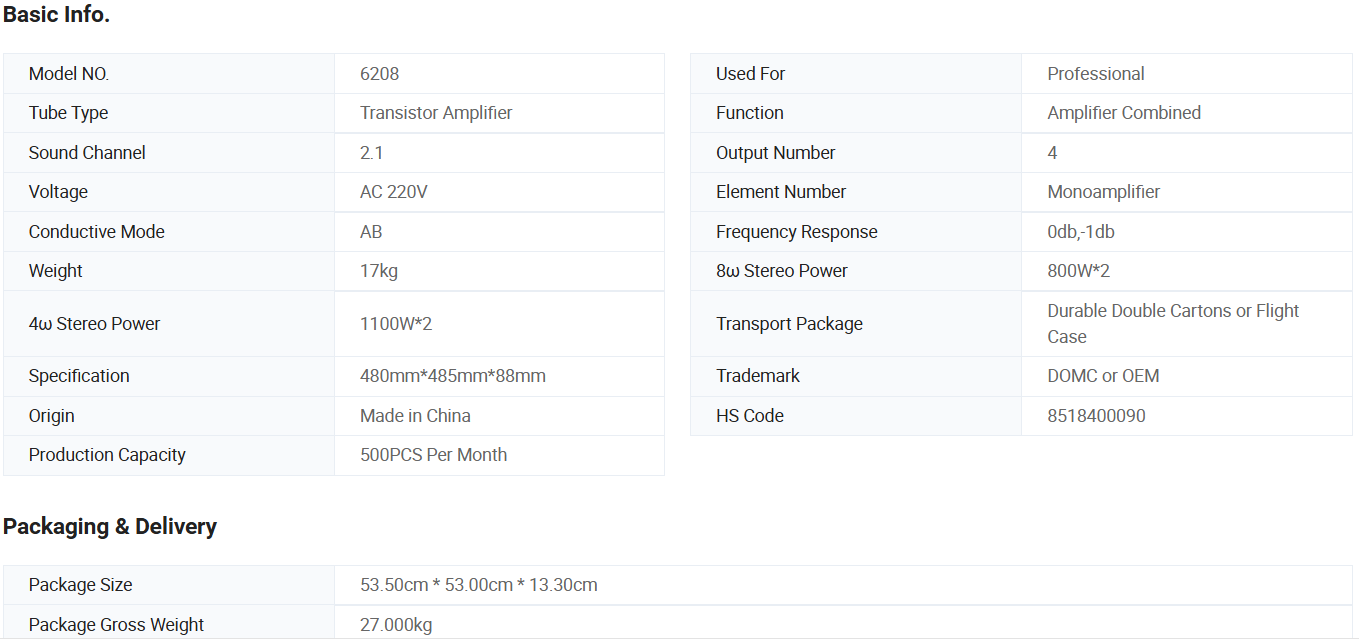
Task: Select the AC 220V voltage value
Action: pyautogui.click(x=394, y=192)
